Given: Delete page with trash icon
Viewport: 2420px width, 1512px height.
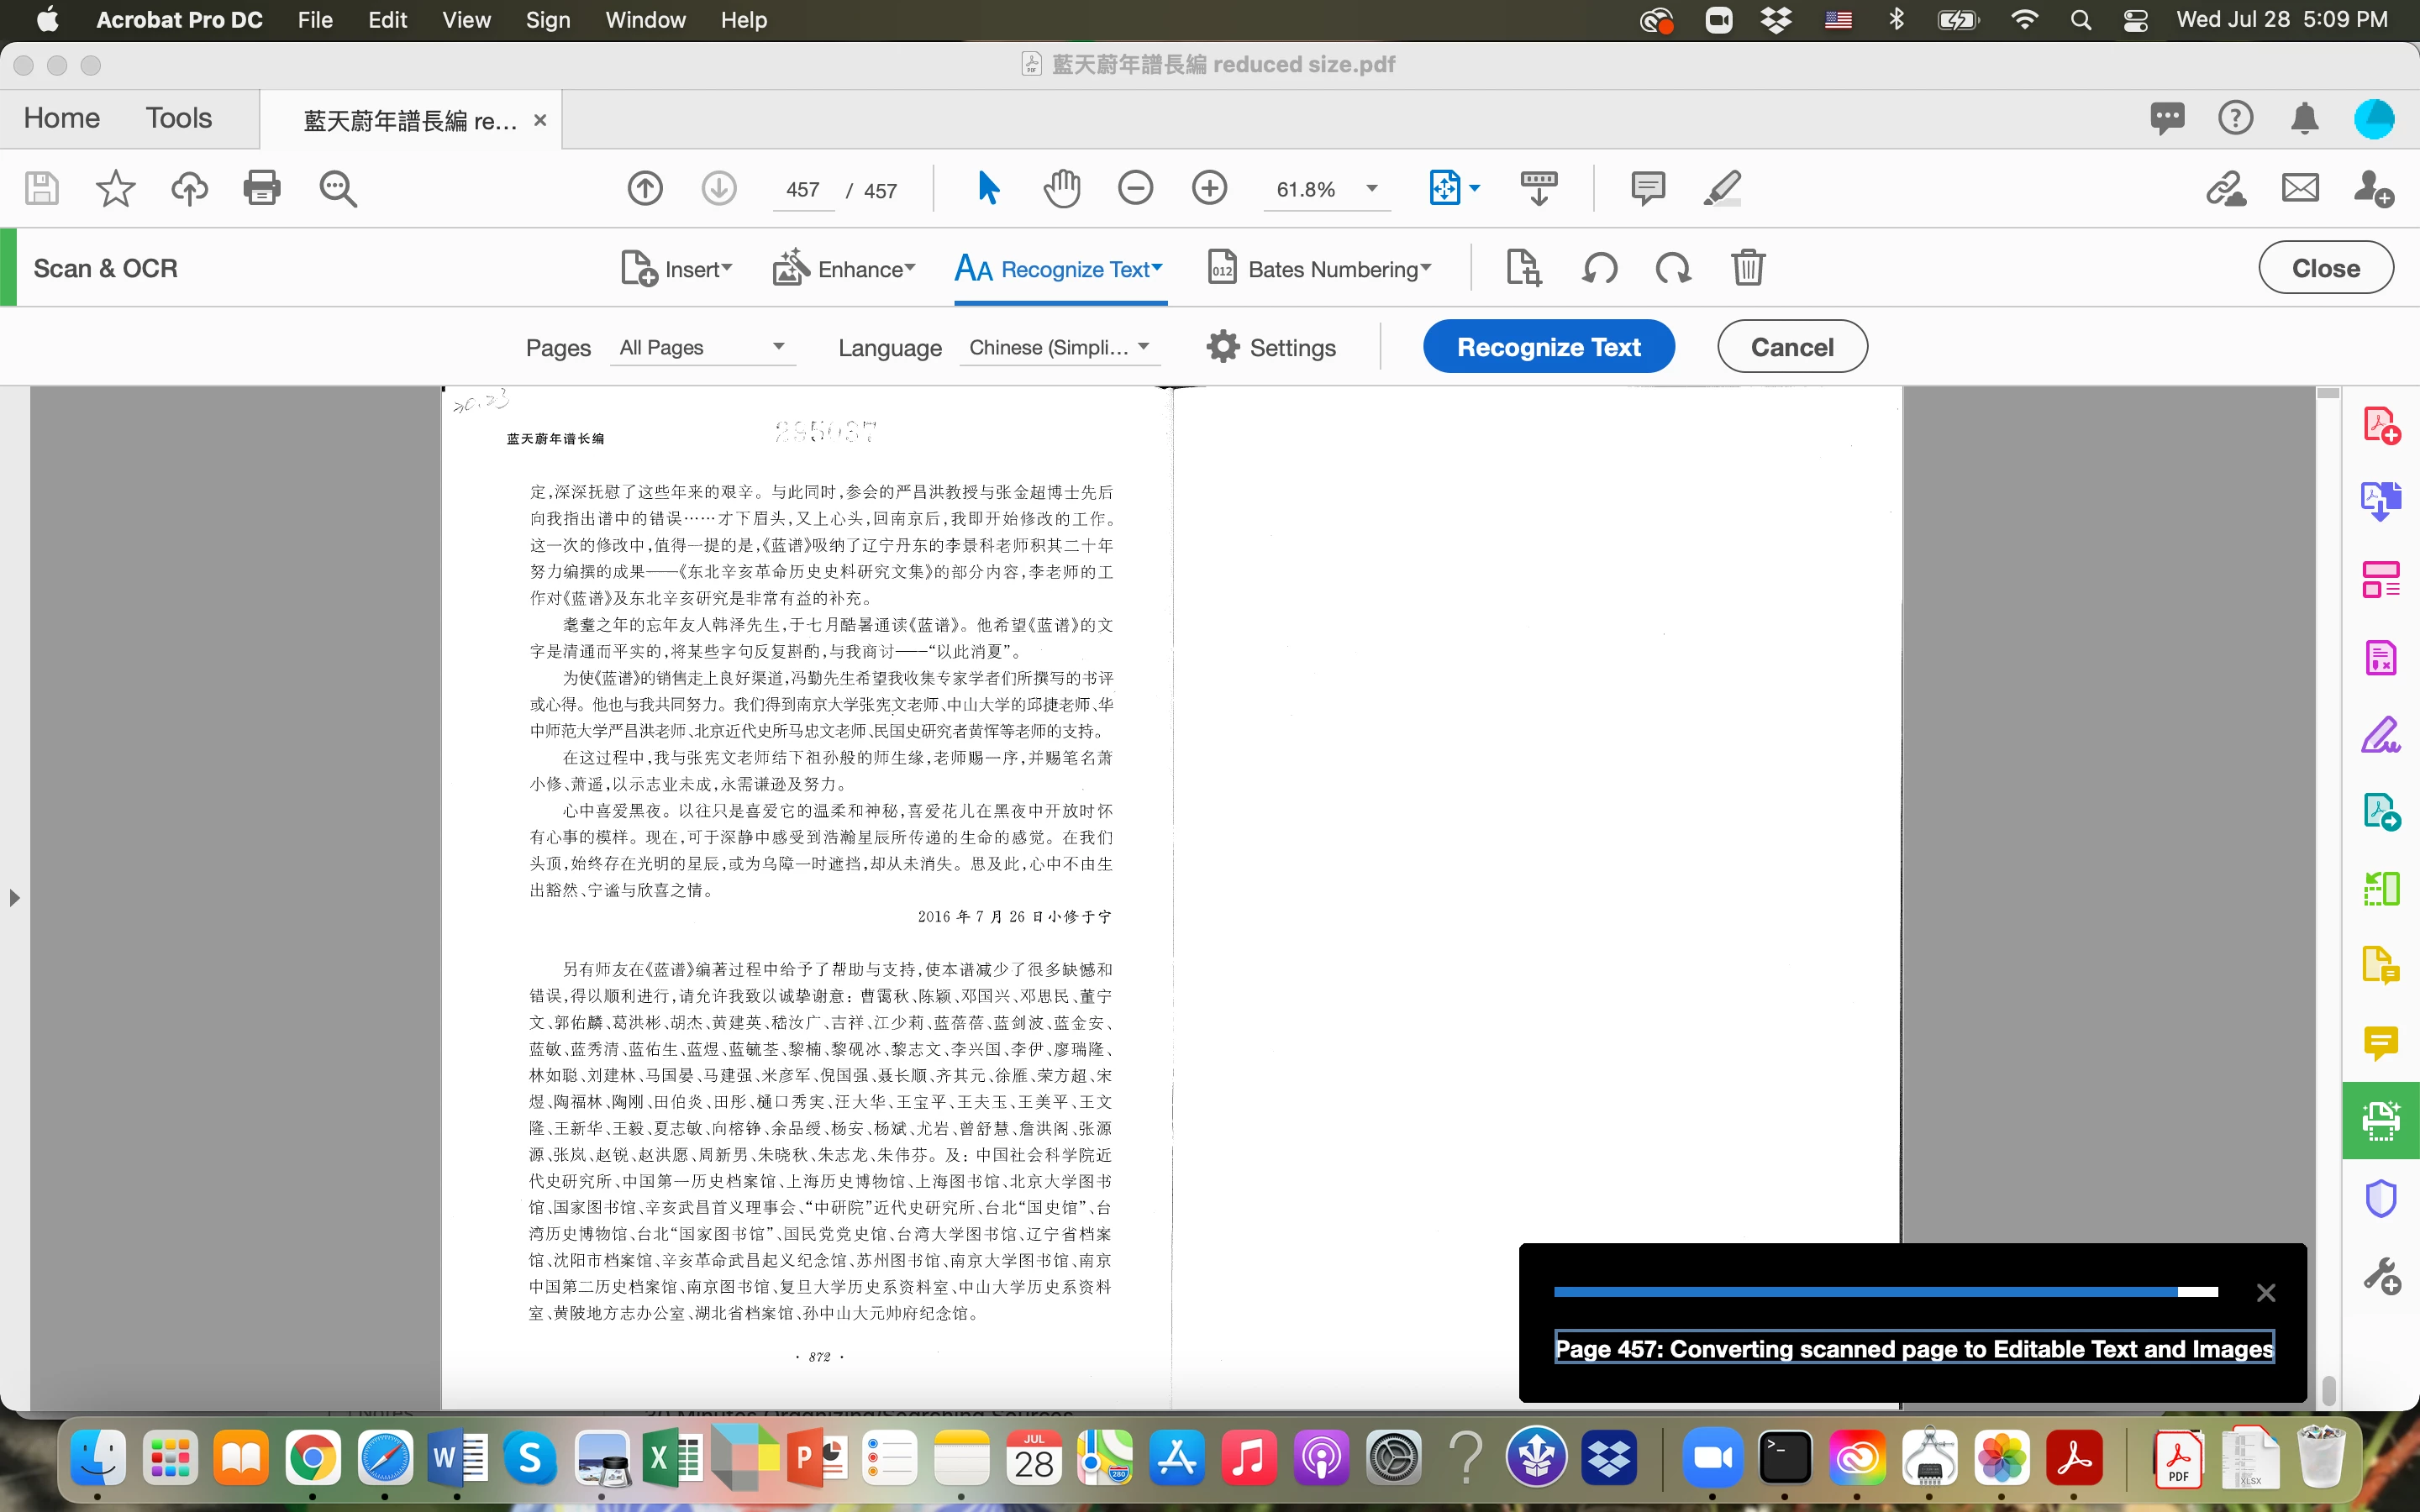Looking at the screenshot, I should click(x=1748, y=268).
